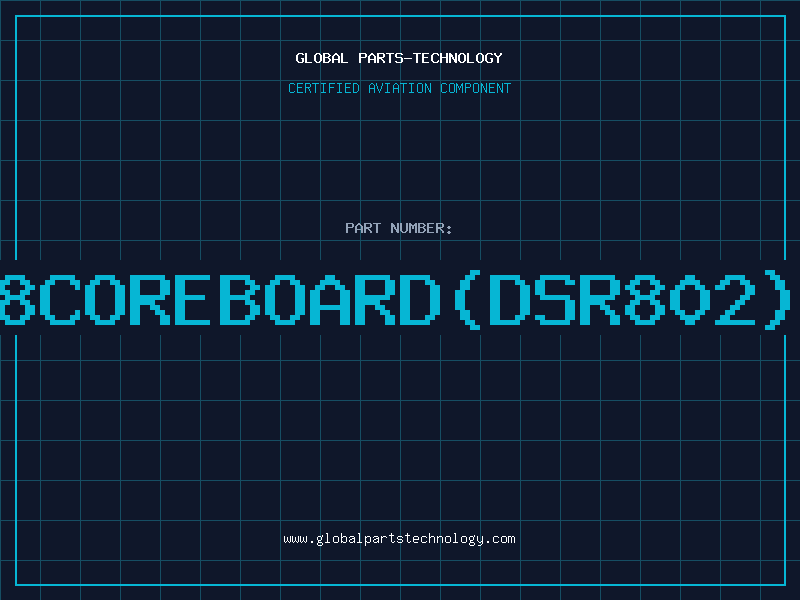
Task: Select the word TECHNOLOGY in header
Action: [458, 58]
